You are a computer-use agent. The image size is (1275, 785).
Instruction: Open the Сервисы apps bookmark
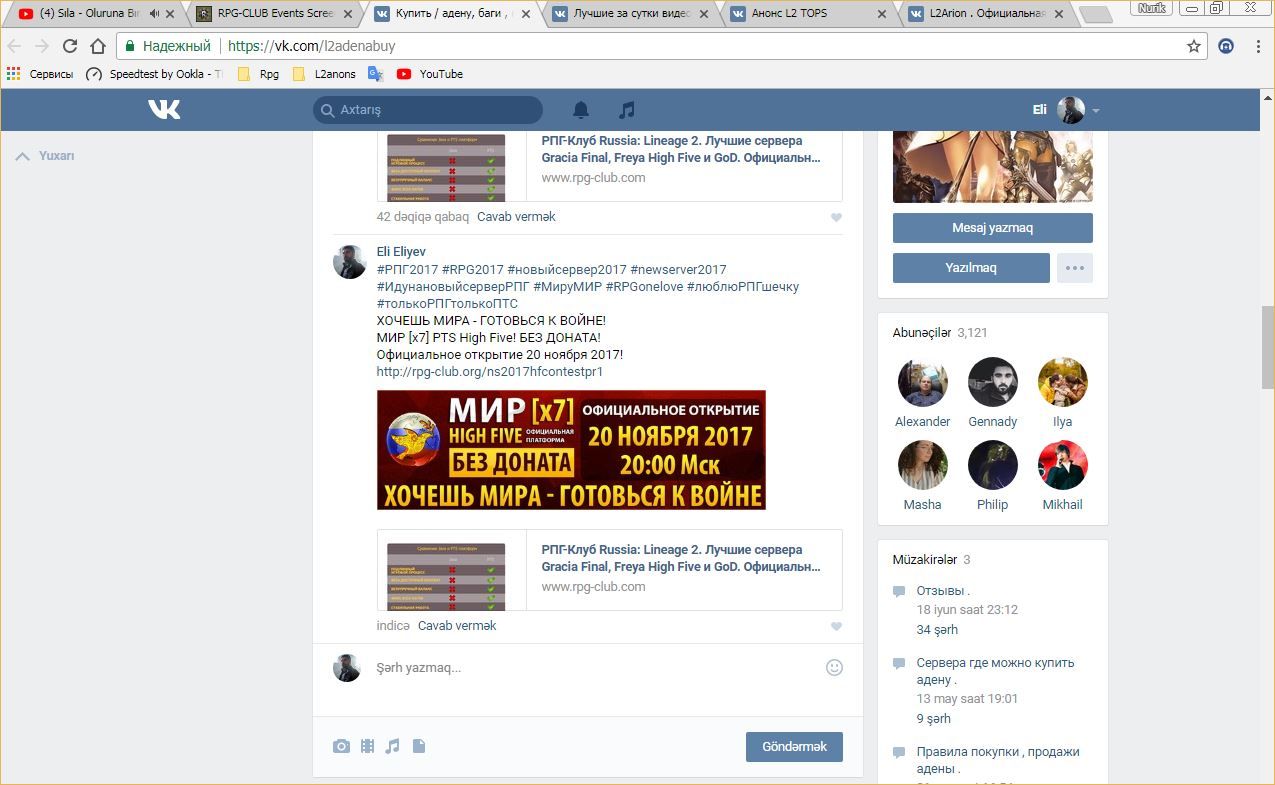click(40, 74)
